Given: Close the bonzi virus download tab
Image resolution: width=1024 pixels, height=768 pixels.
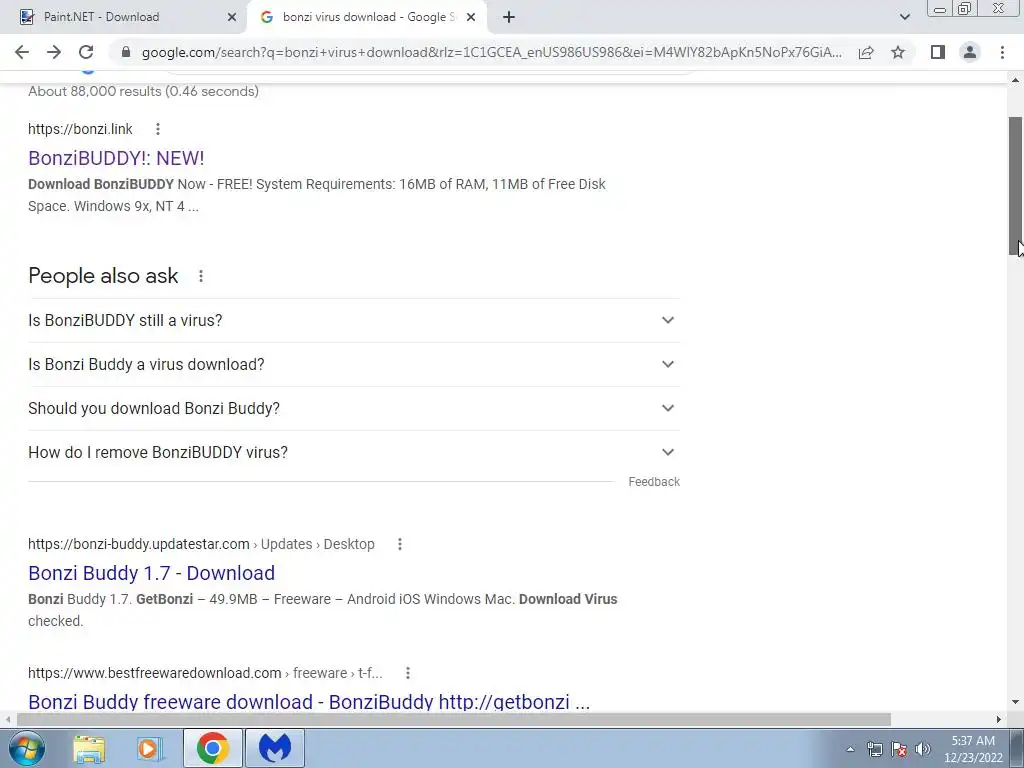Looking at the screenshot, I should [x=471, y=17].
